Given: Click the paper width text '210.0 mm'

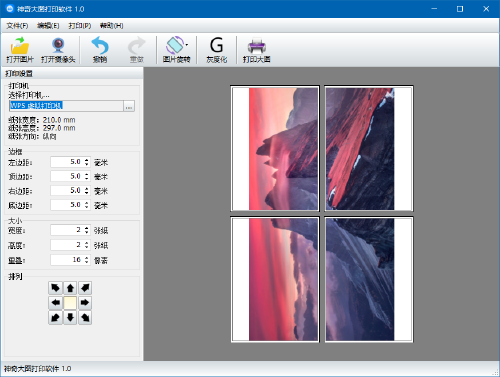Looking at the screenshot, I should (x=59, y=120).
